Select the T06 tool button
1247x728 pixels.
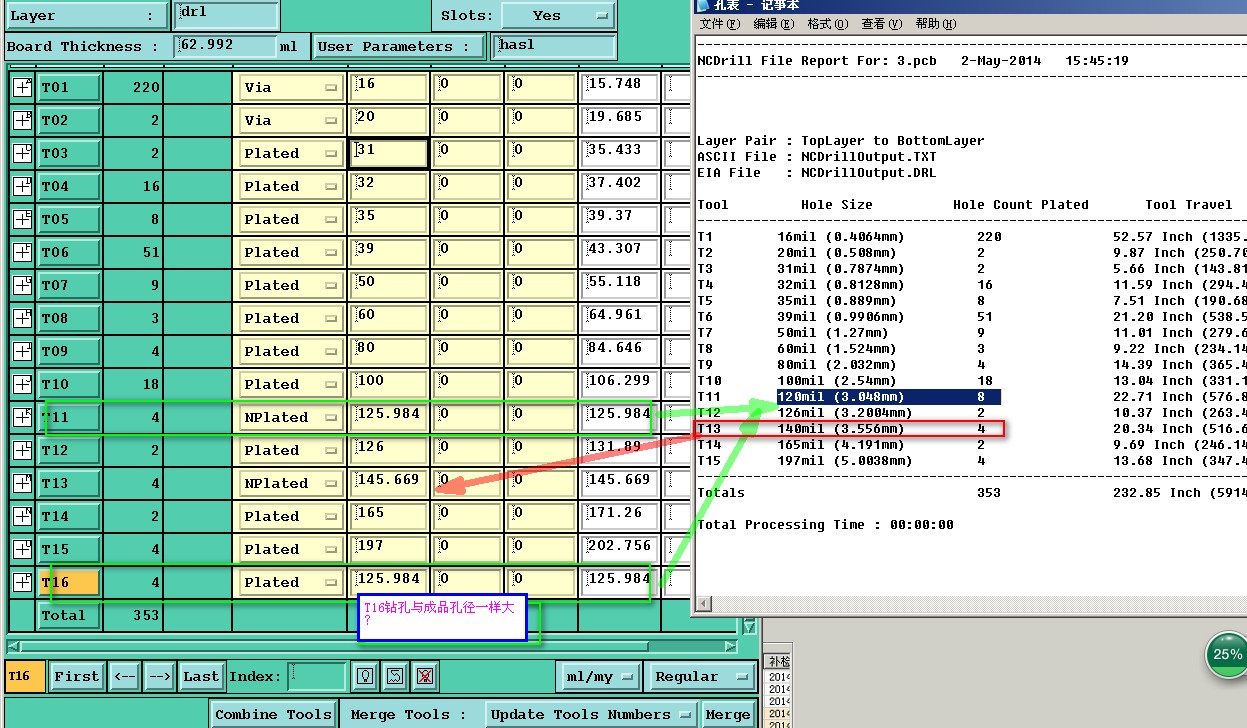[x=68, y=253]
